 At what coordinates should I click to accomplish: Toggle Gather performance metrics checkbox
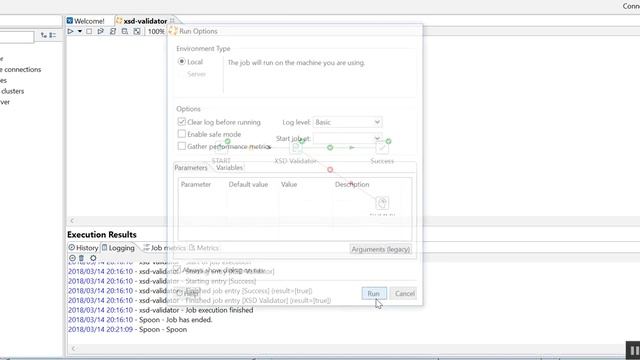click(x=182, y=146)
